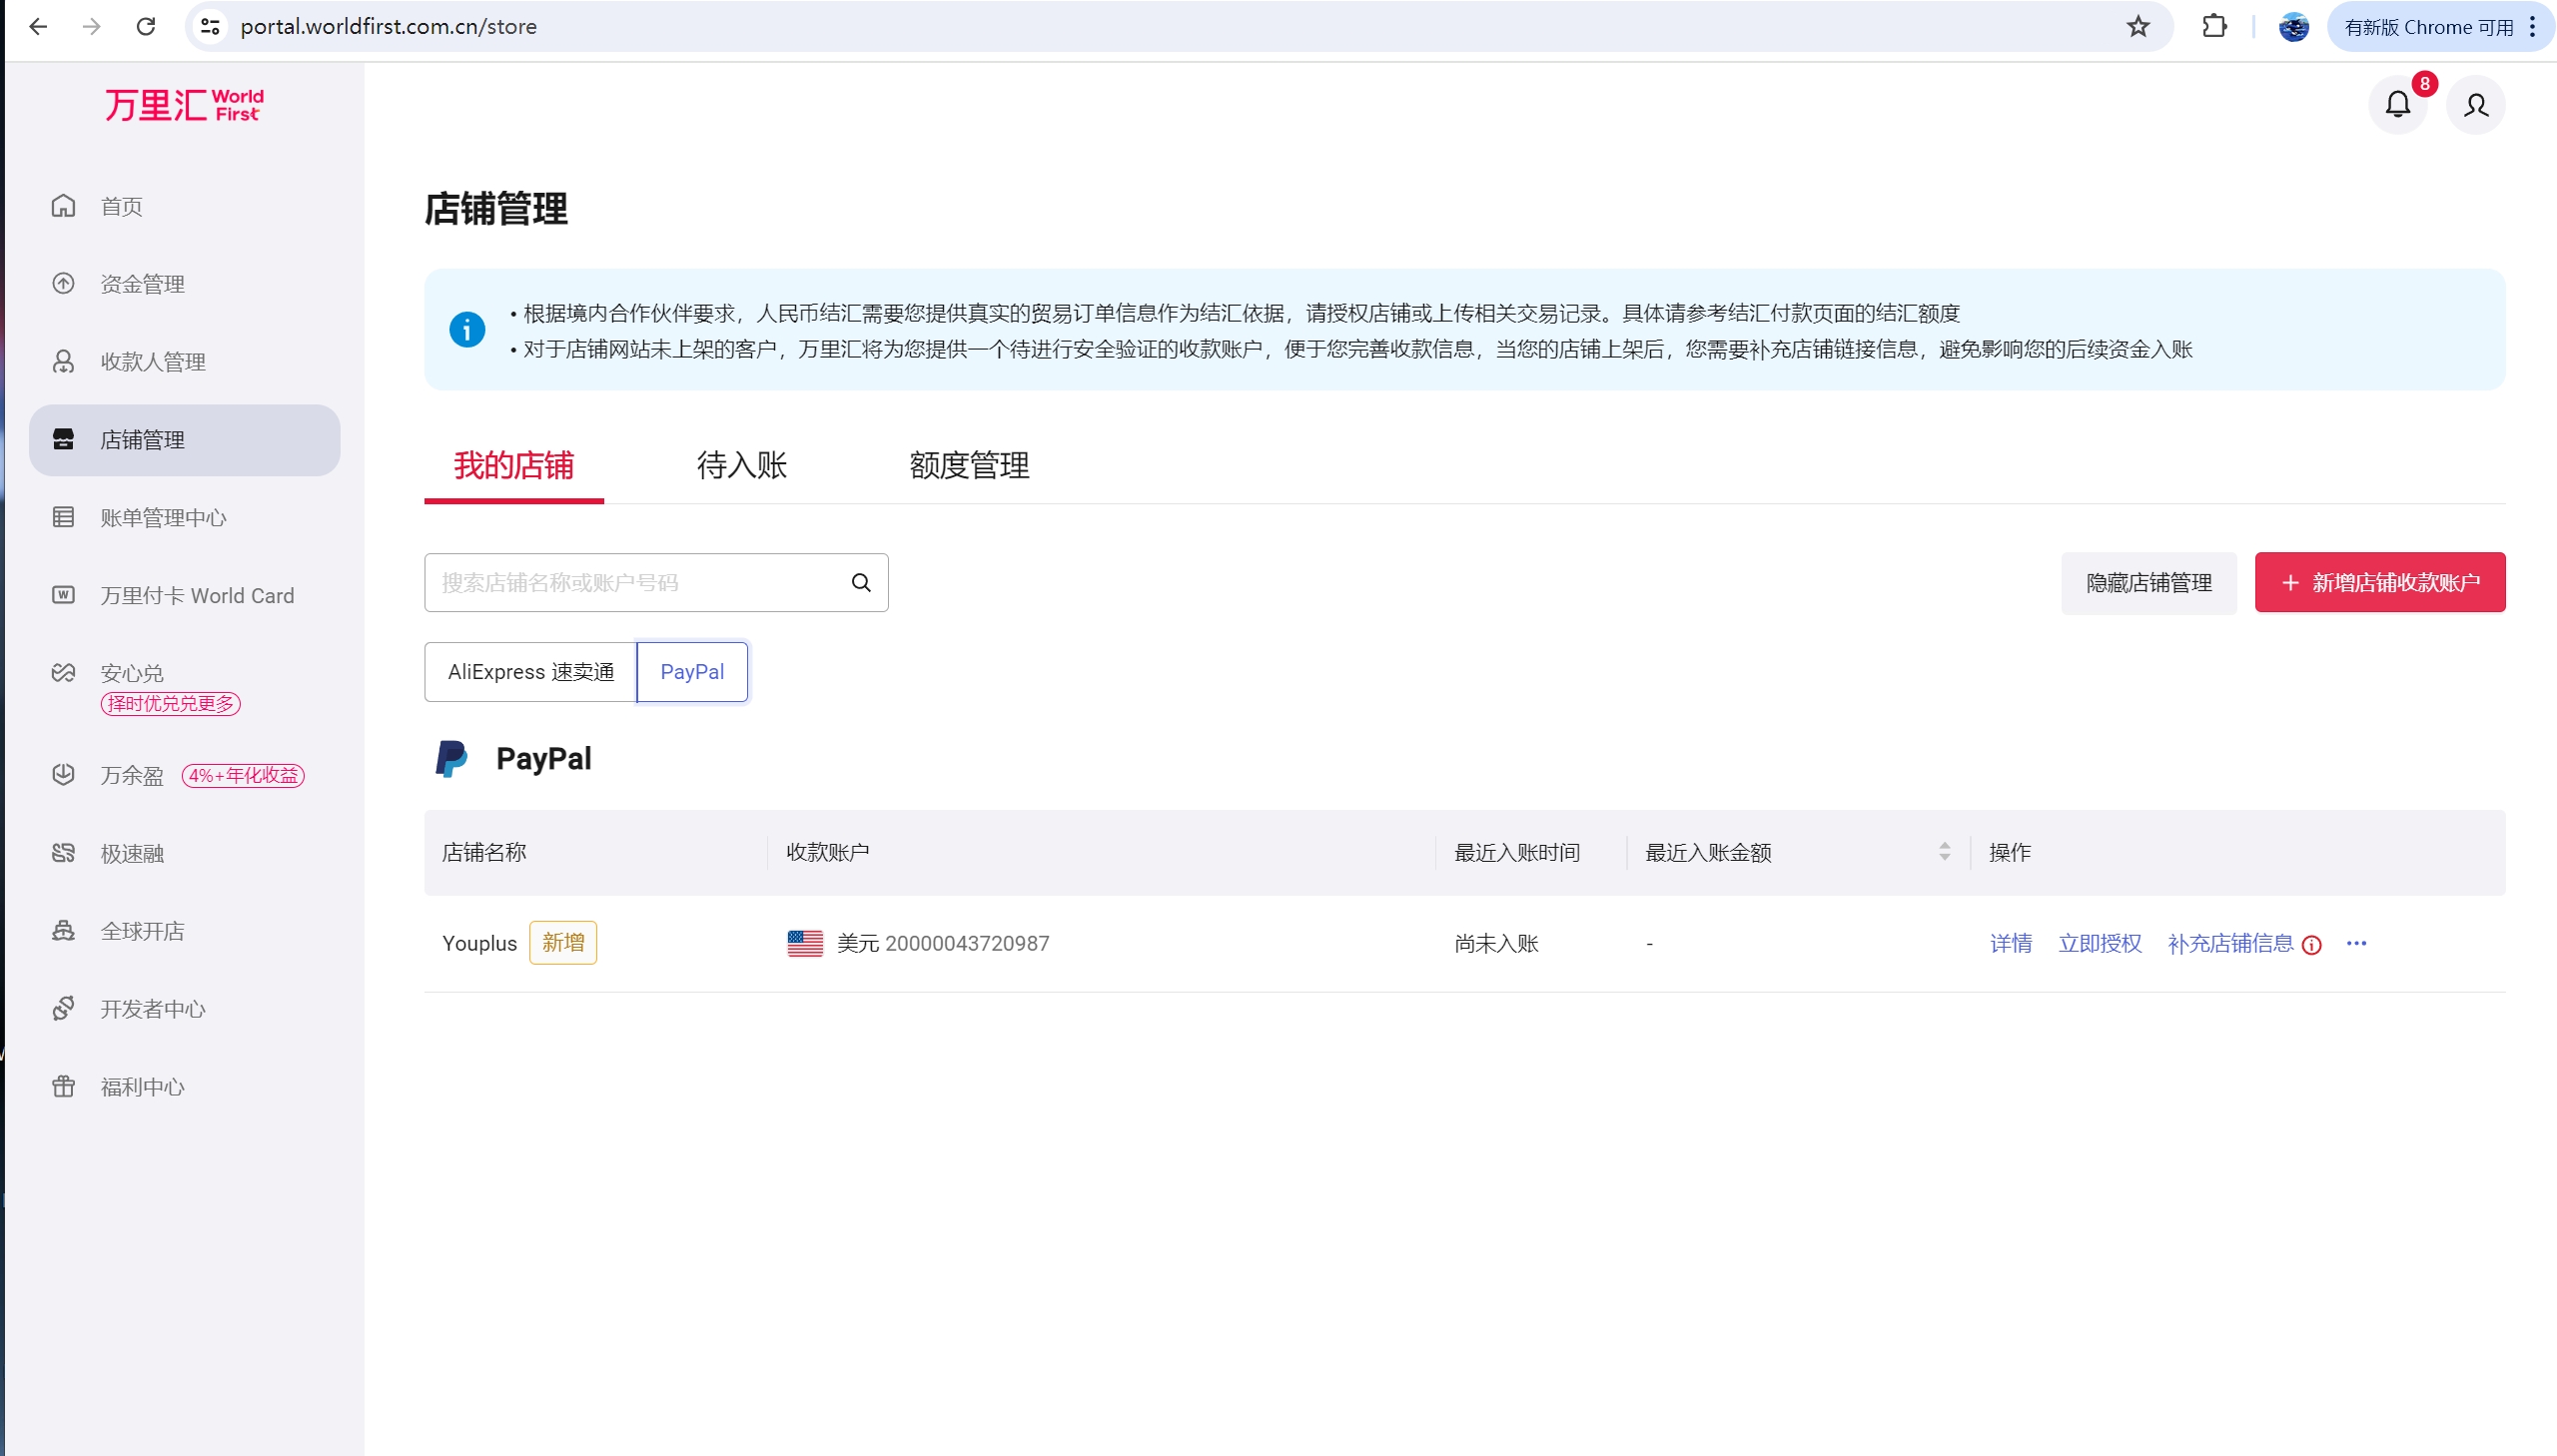Click the search magnifier icon
Screen dimensions: 2557x1456
861,583
